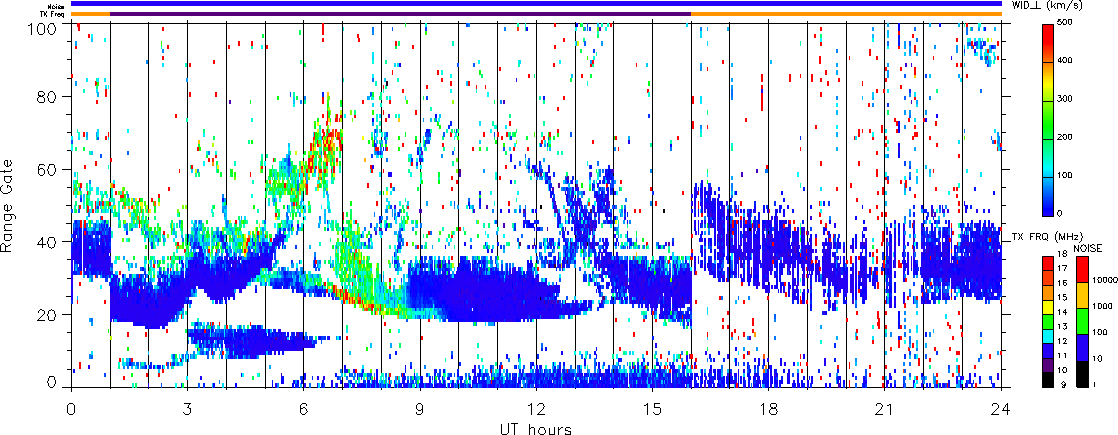The height and width of the screenshot is (435, 1118).
Task: Click the "UT hours" x-axis title
Action: [536, 428]
